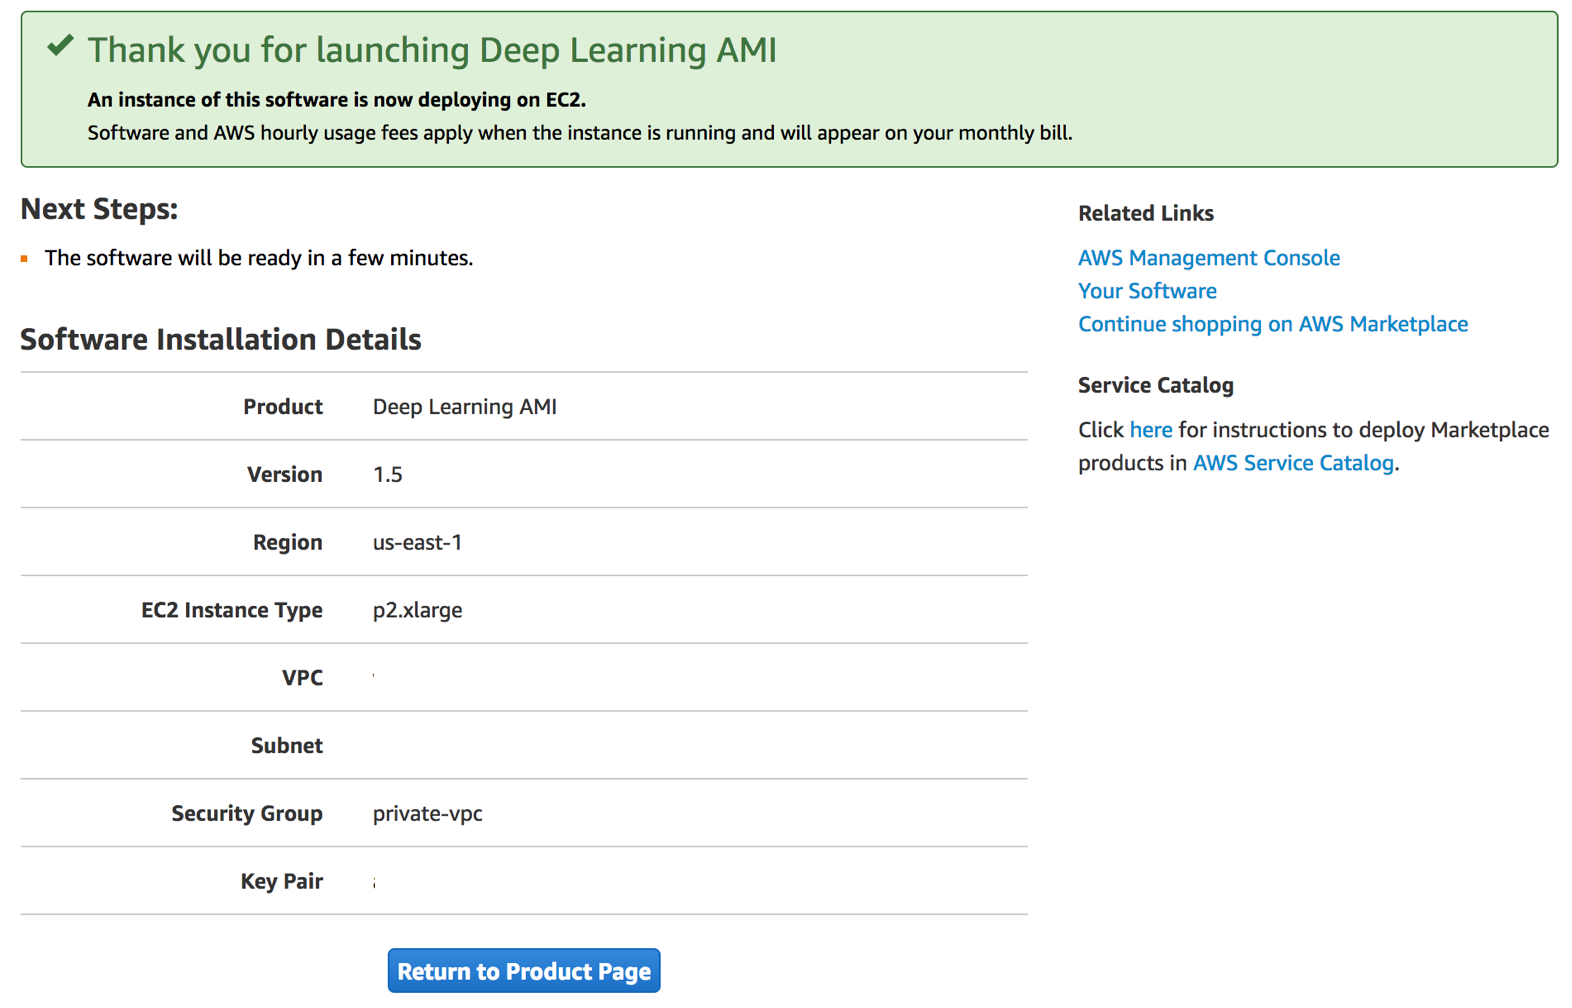Click the 'Key Pair' row label
This screenshot has width=1572, height=1008.
click(x=282, y=881)
